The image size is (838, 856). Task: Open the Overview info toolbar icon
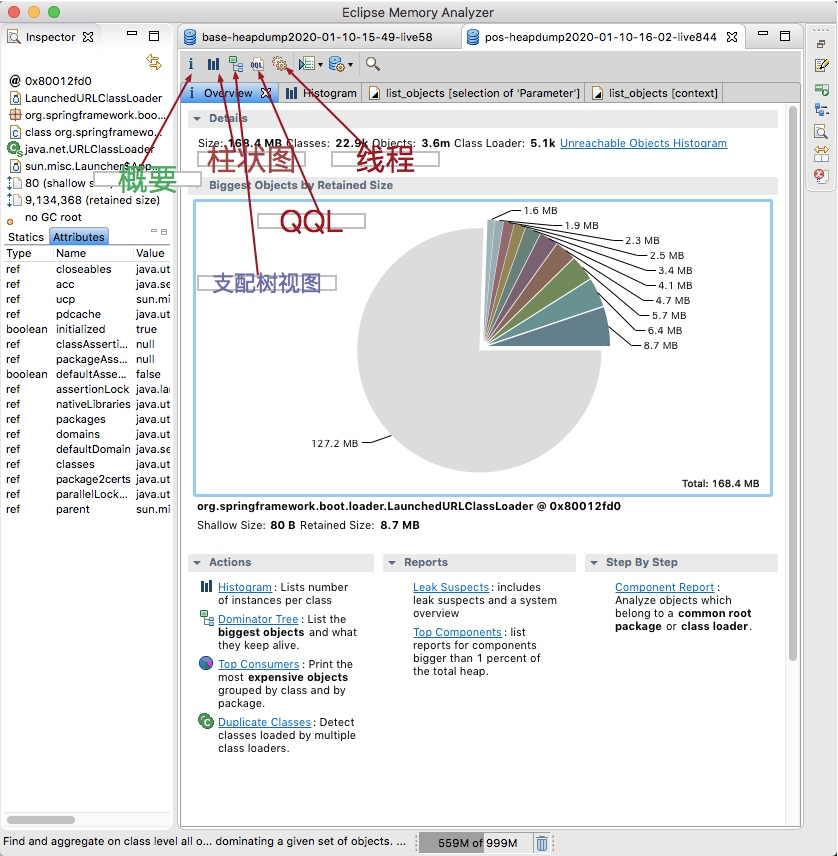(x=191, y=64)
